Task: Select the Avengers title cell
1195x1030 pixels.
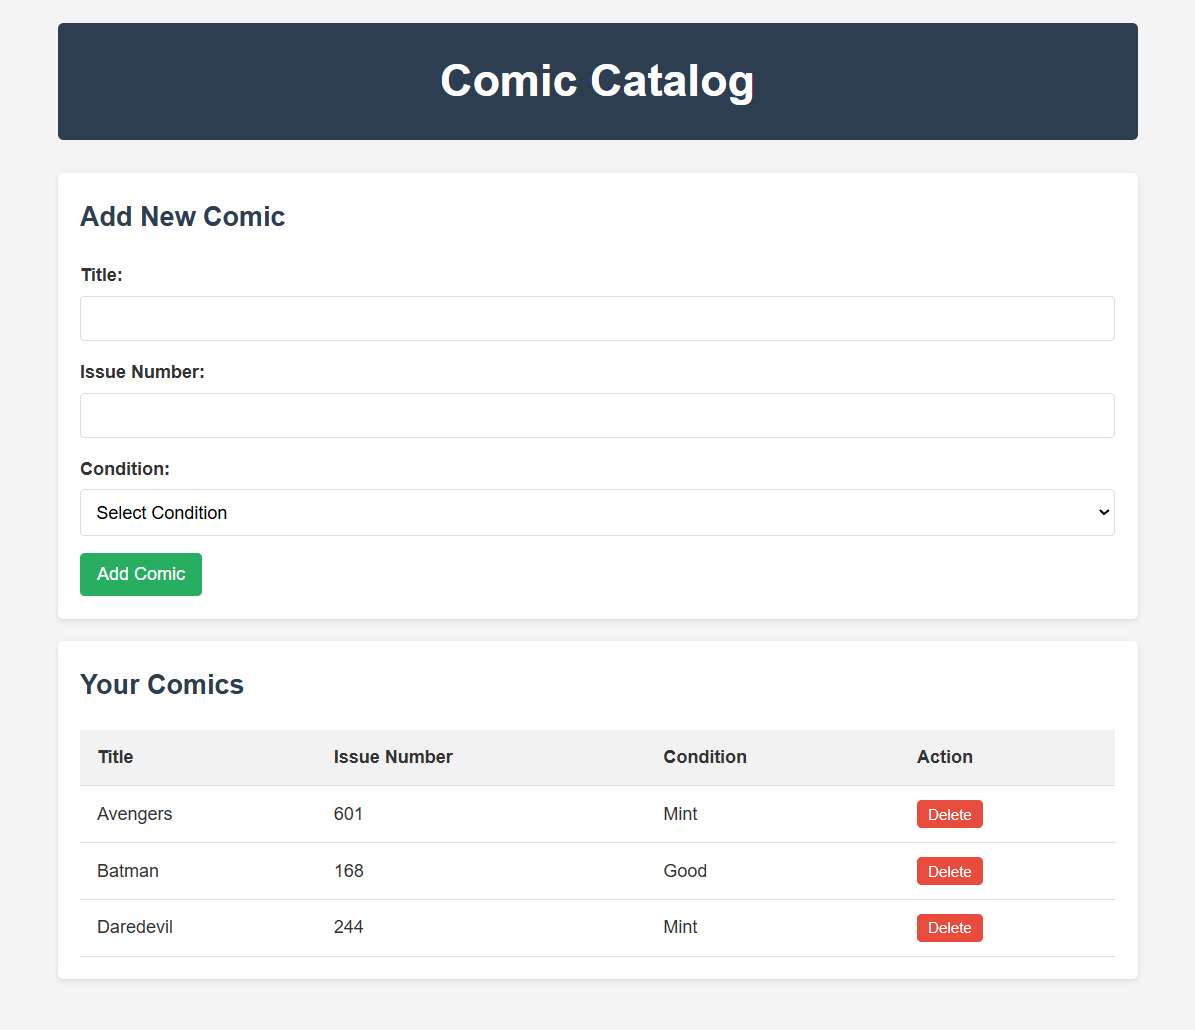Action: coord(135,814)
